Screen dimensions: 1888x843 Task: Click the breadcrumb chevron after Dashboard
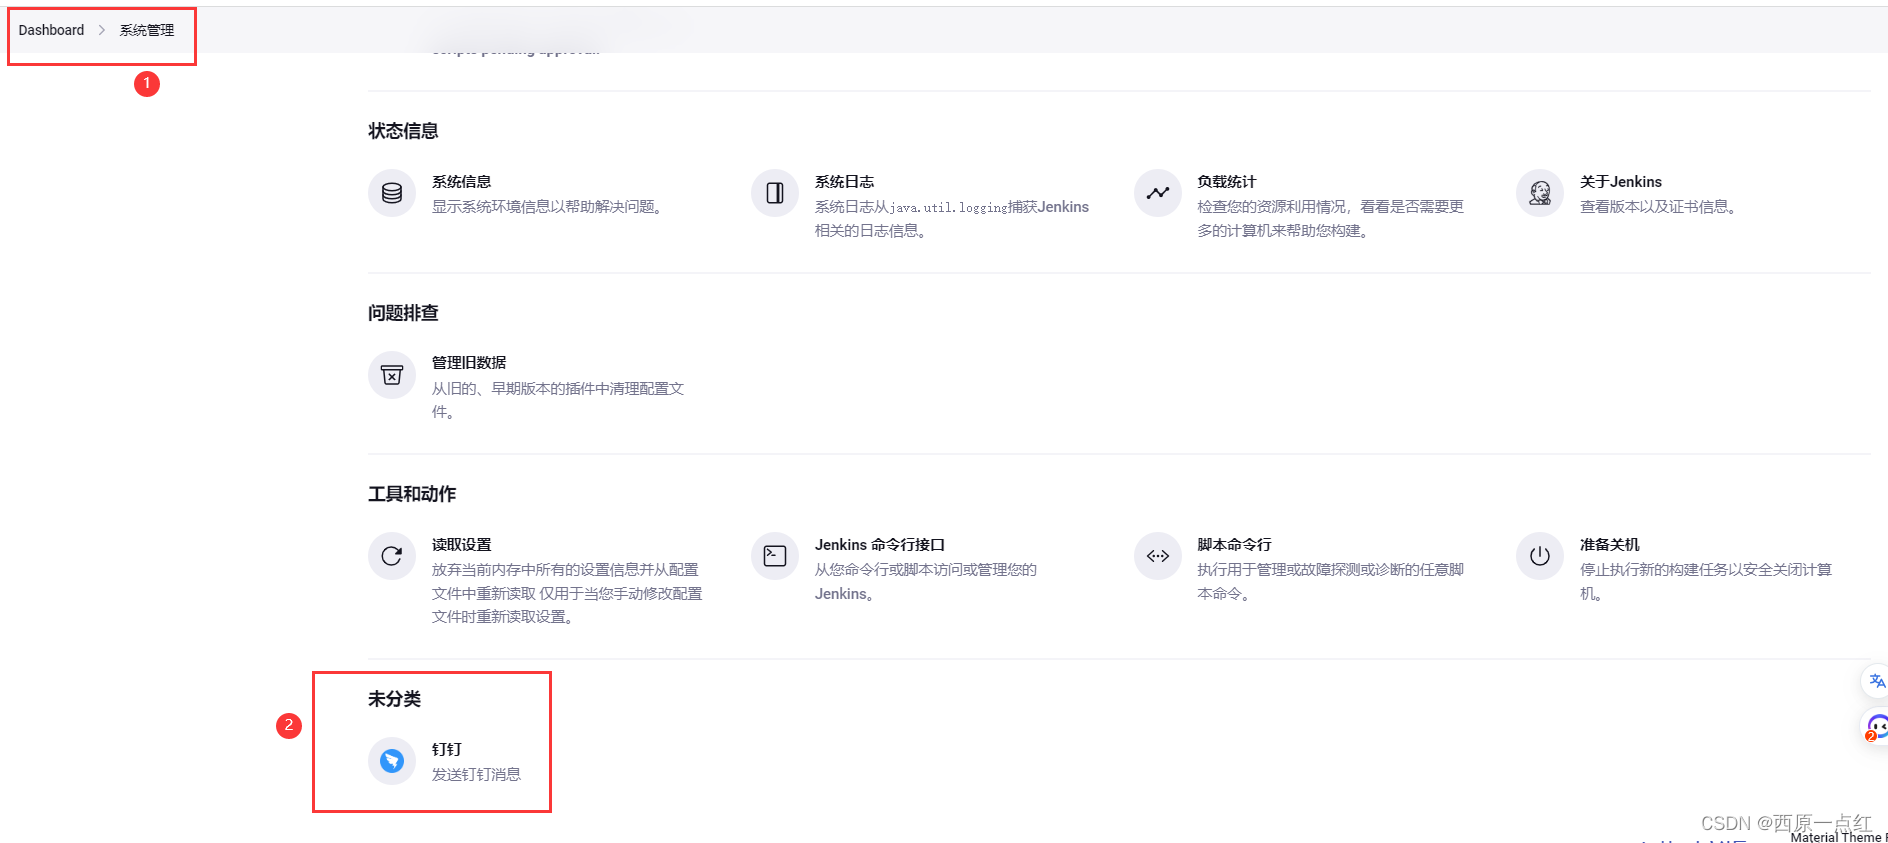(102, 30)
